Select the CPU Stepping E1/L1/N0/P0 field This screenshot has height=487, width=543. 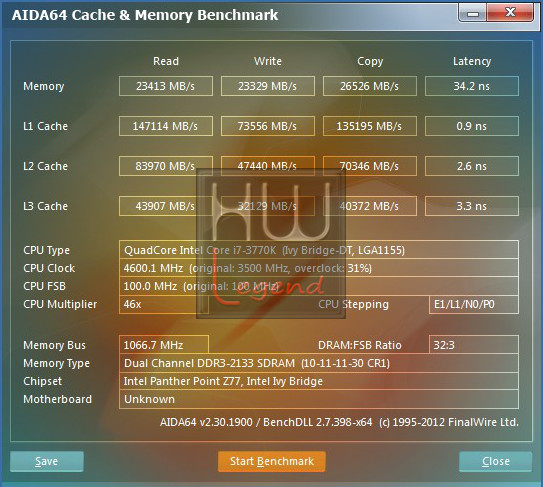click(x=474, y=304)
